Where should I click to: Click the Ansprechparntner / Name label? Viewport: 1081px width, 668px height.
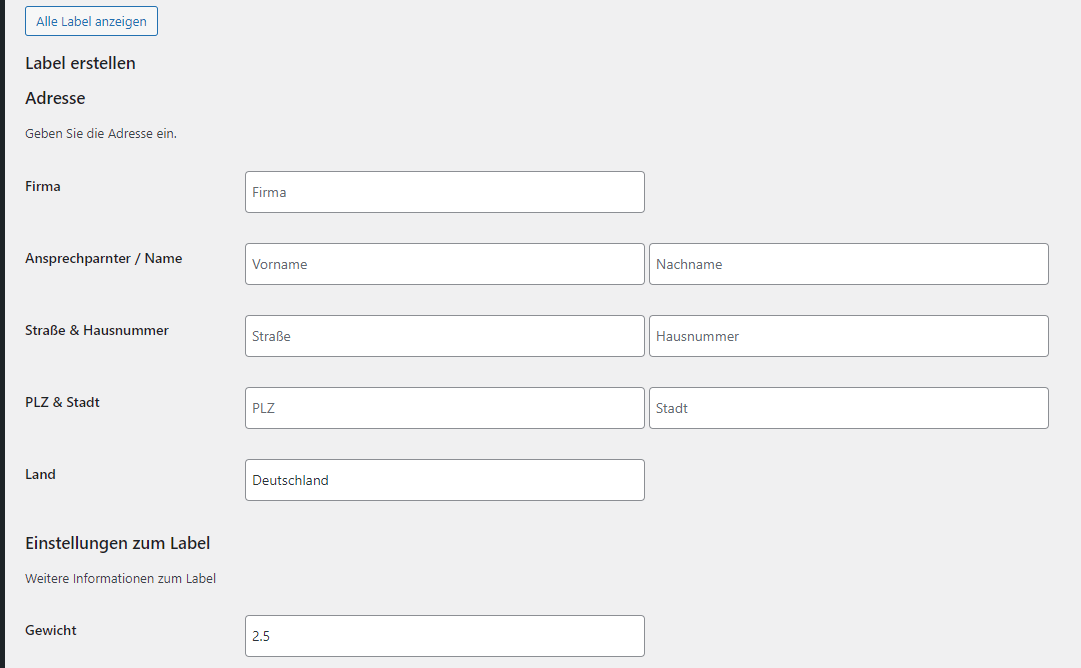point(103,258)
